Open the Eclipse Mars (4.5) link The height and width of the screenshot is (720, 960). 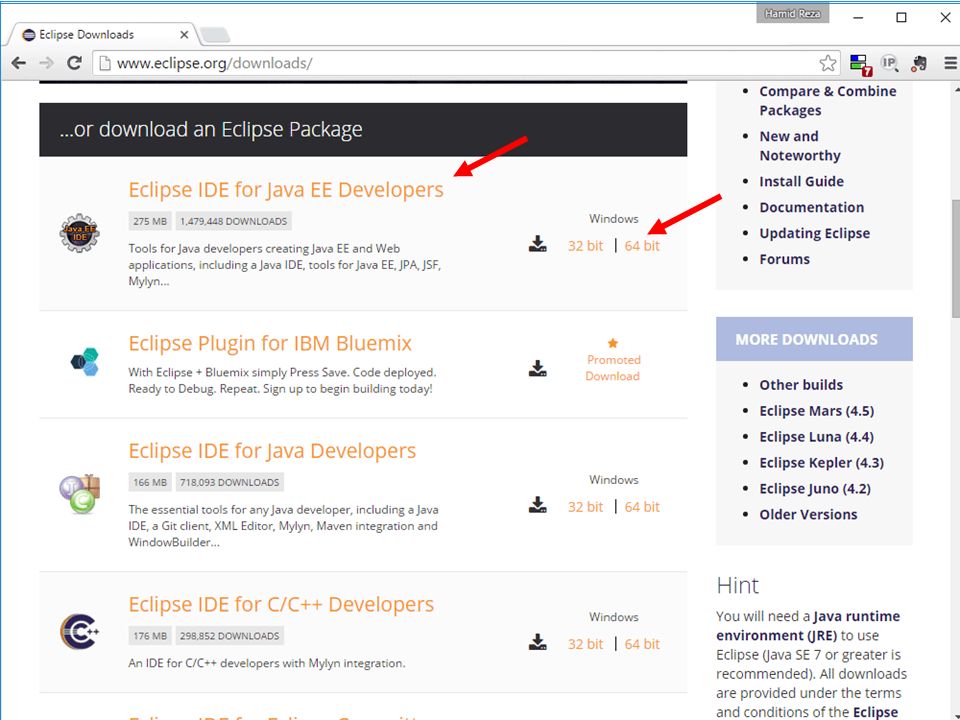(817, 411)
